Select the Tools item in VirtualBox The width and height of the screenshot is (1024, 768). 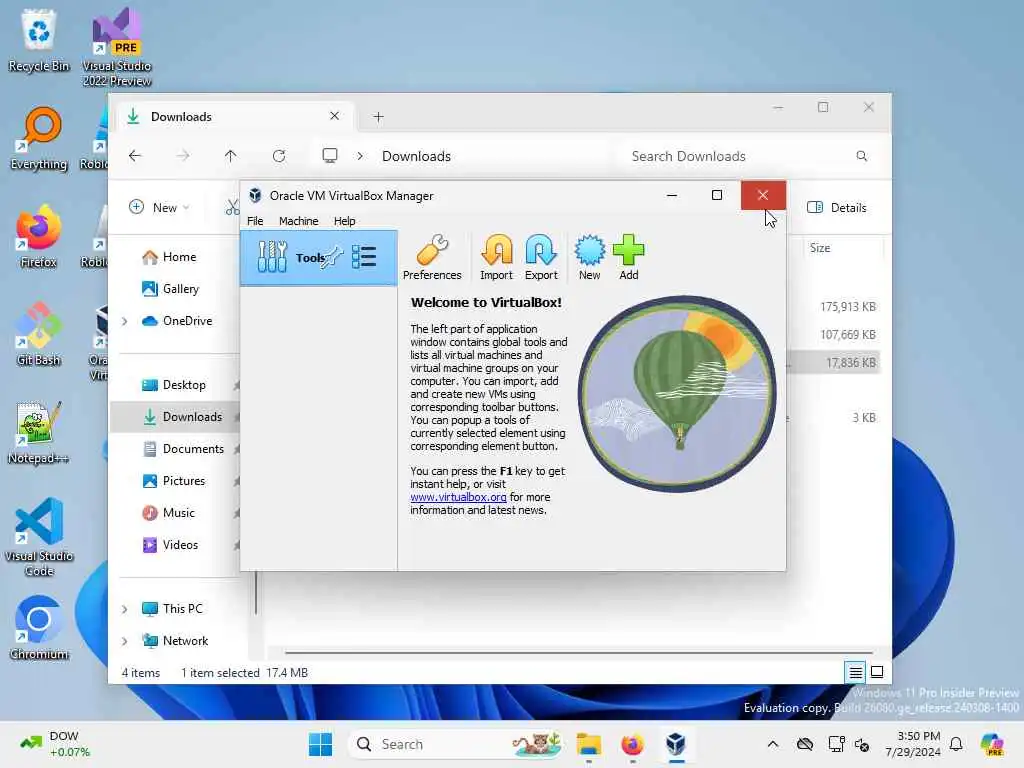(319, 257)
